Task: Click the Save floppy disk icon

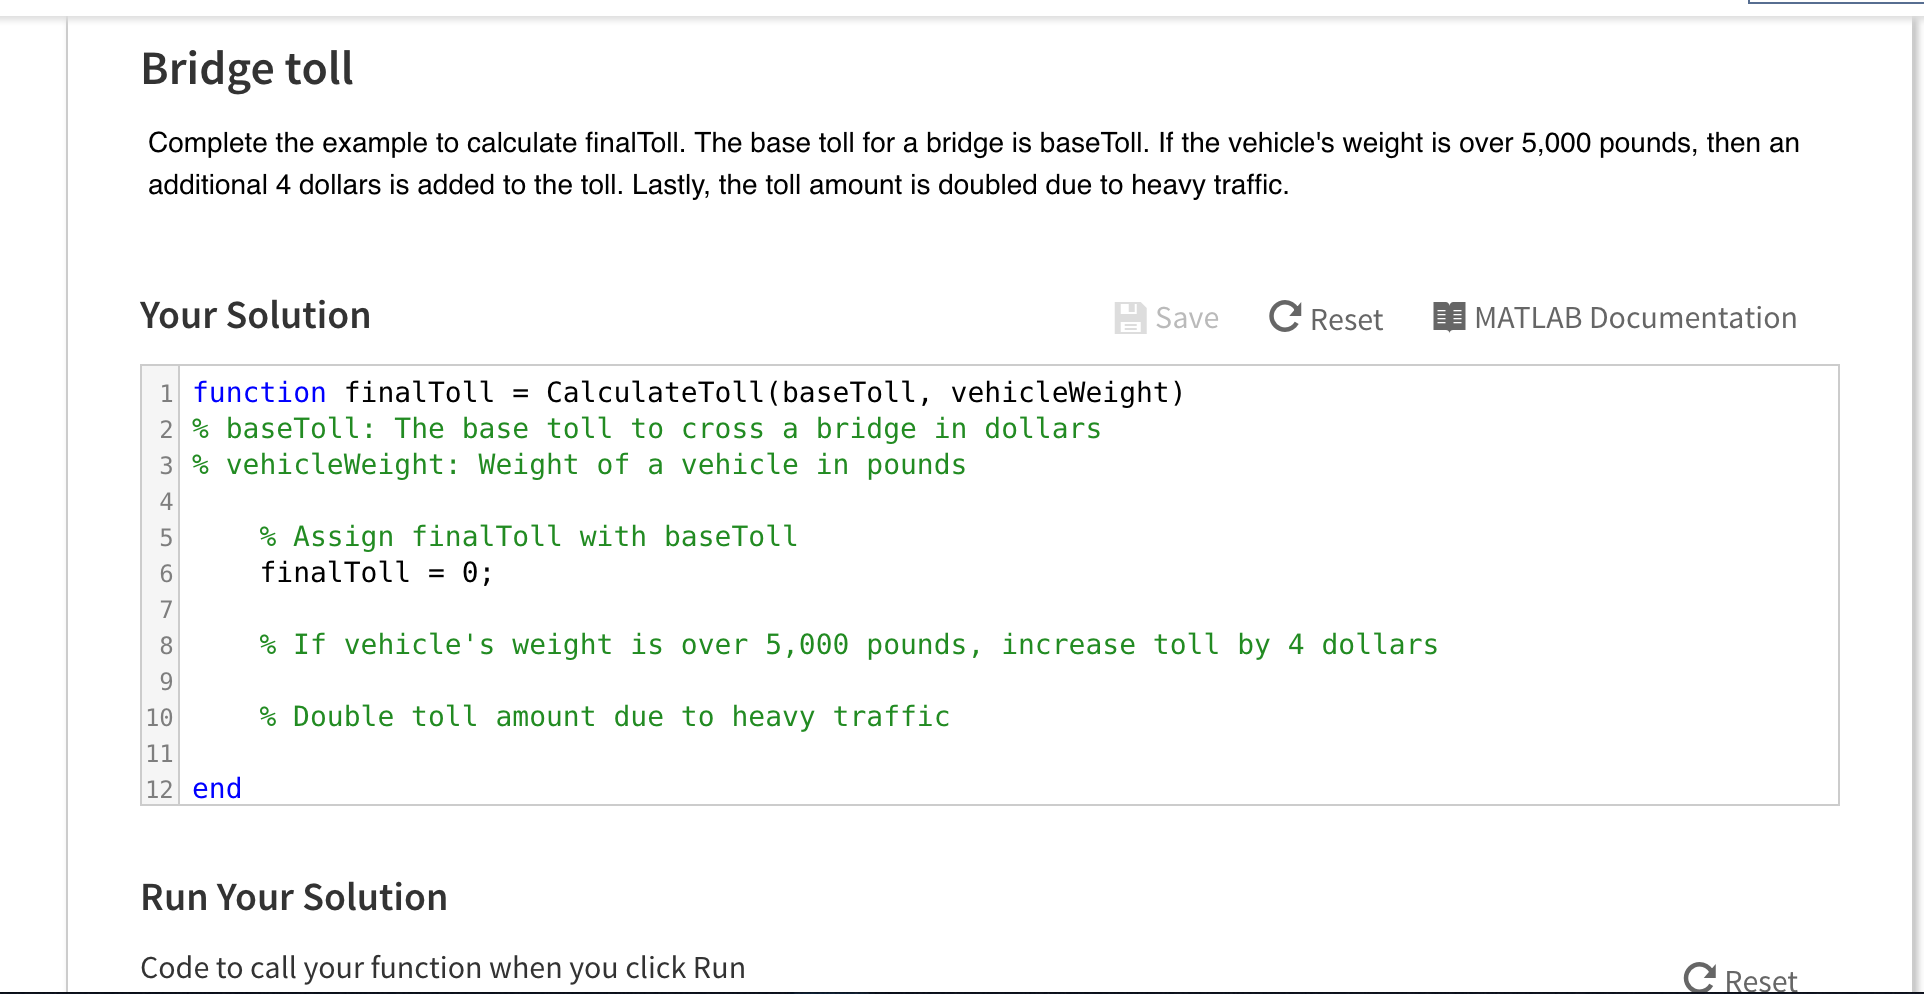Action: point(1130,317)
